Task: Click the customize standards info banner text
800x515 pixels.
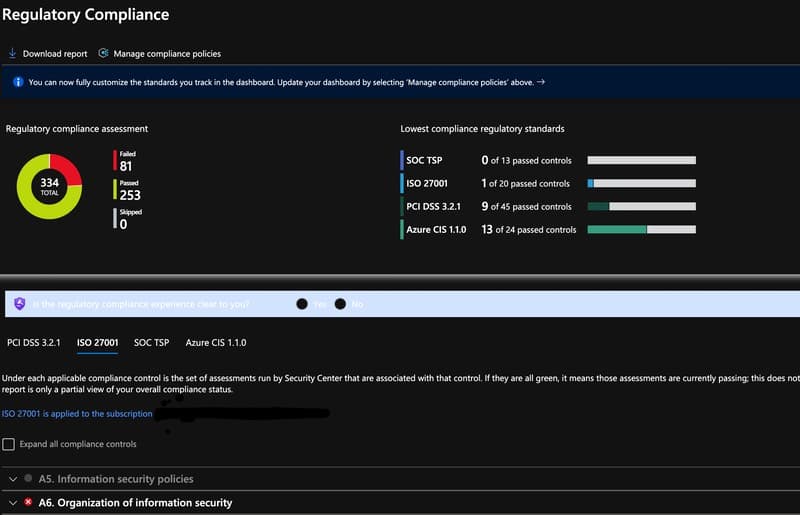Action: 281,82
